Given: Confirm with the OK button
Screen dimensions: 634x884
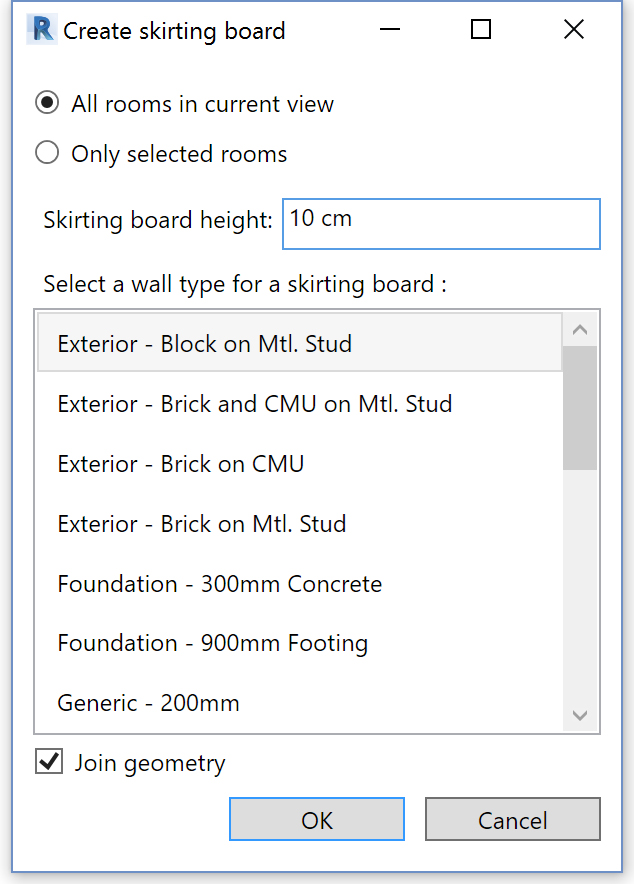Looking at the screenshot, I should point(317,819).
